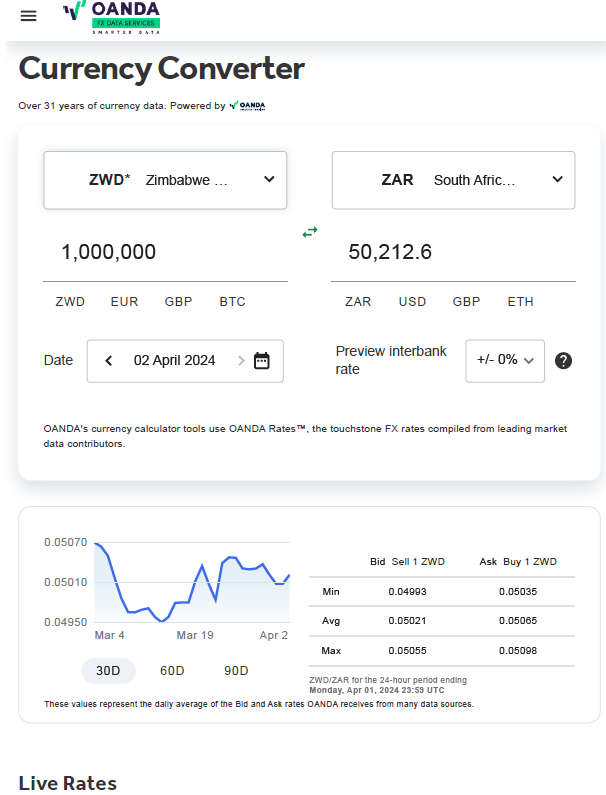Screen dimensions: 606x795
Task: Edit the 50,212.6 converted amount field
Action: point(453,252)
